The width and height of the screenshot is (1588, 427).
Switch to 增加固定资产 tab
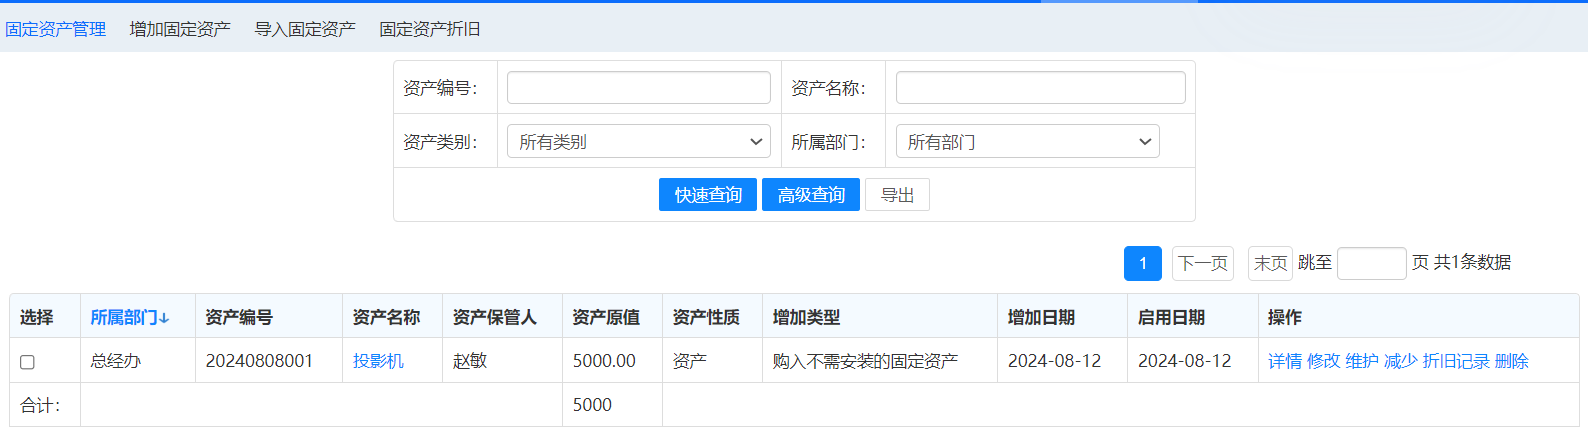[x=180, y=29]
